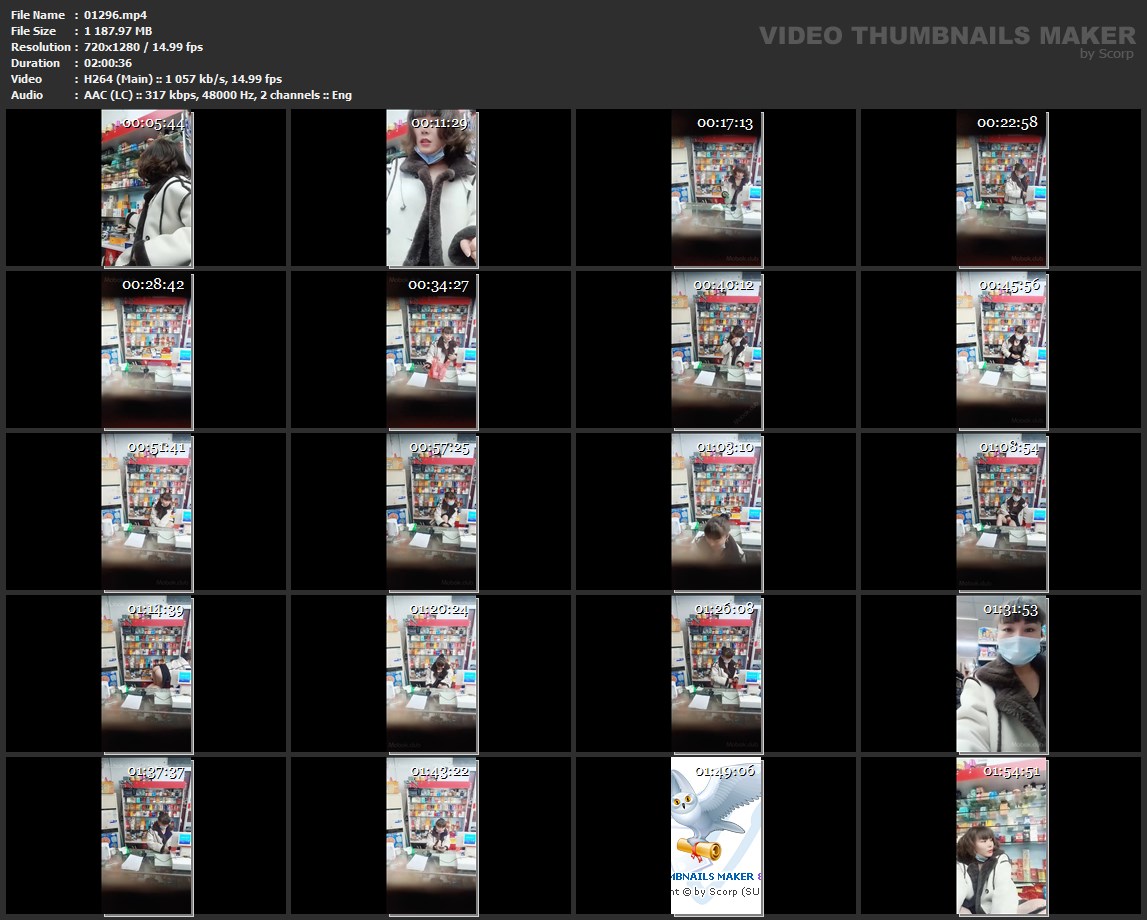Click the thumbnail at 00:40:12
The width and height of the screenshot is (1147, 920).
click(717, 350)
